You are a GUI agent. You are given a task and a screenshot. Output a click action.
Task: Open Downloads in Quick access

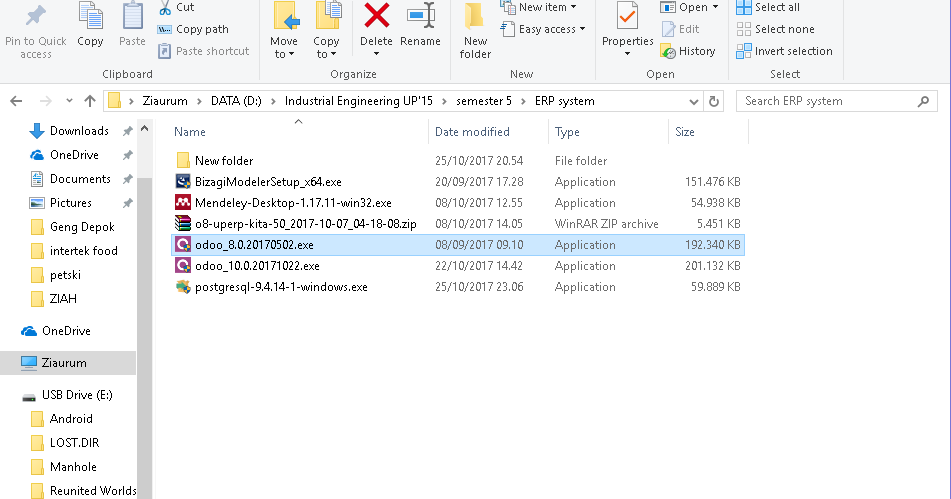tap(79, 131)
